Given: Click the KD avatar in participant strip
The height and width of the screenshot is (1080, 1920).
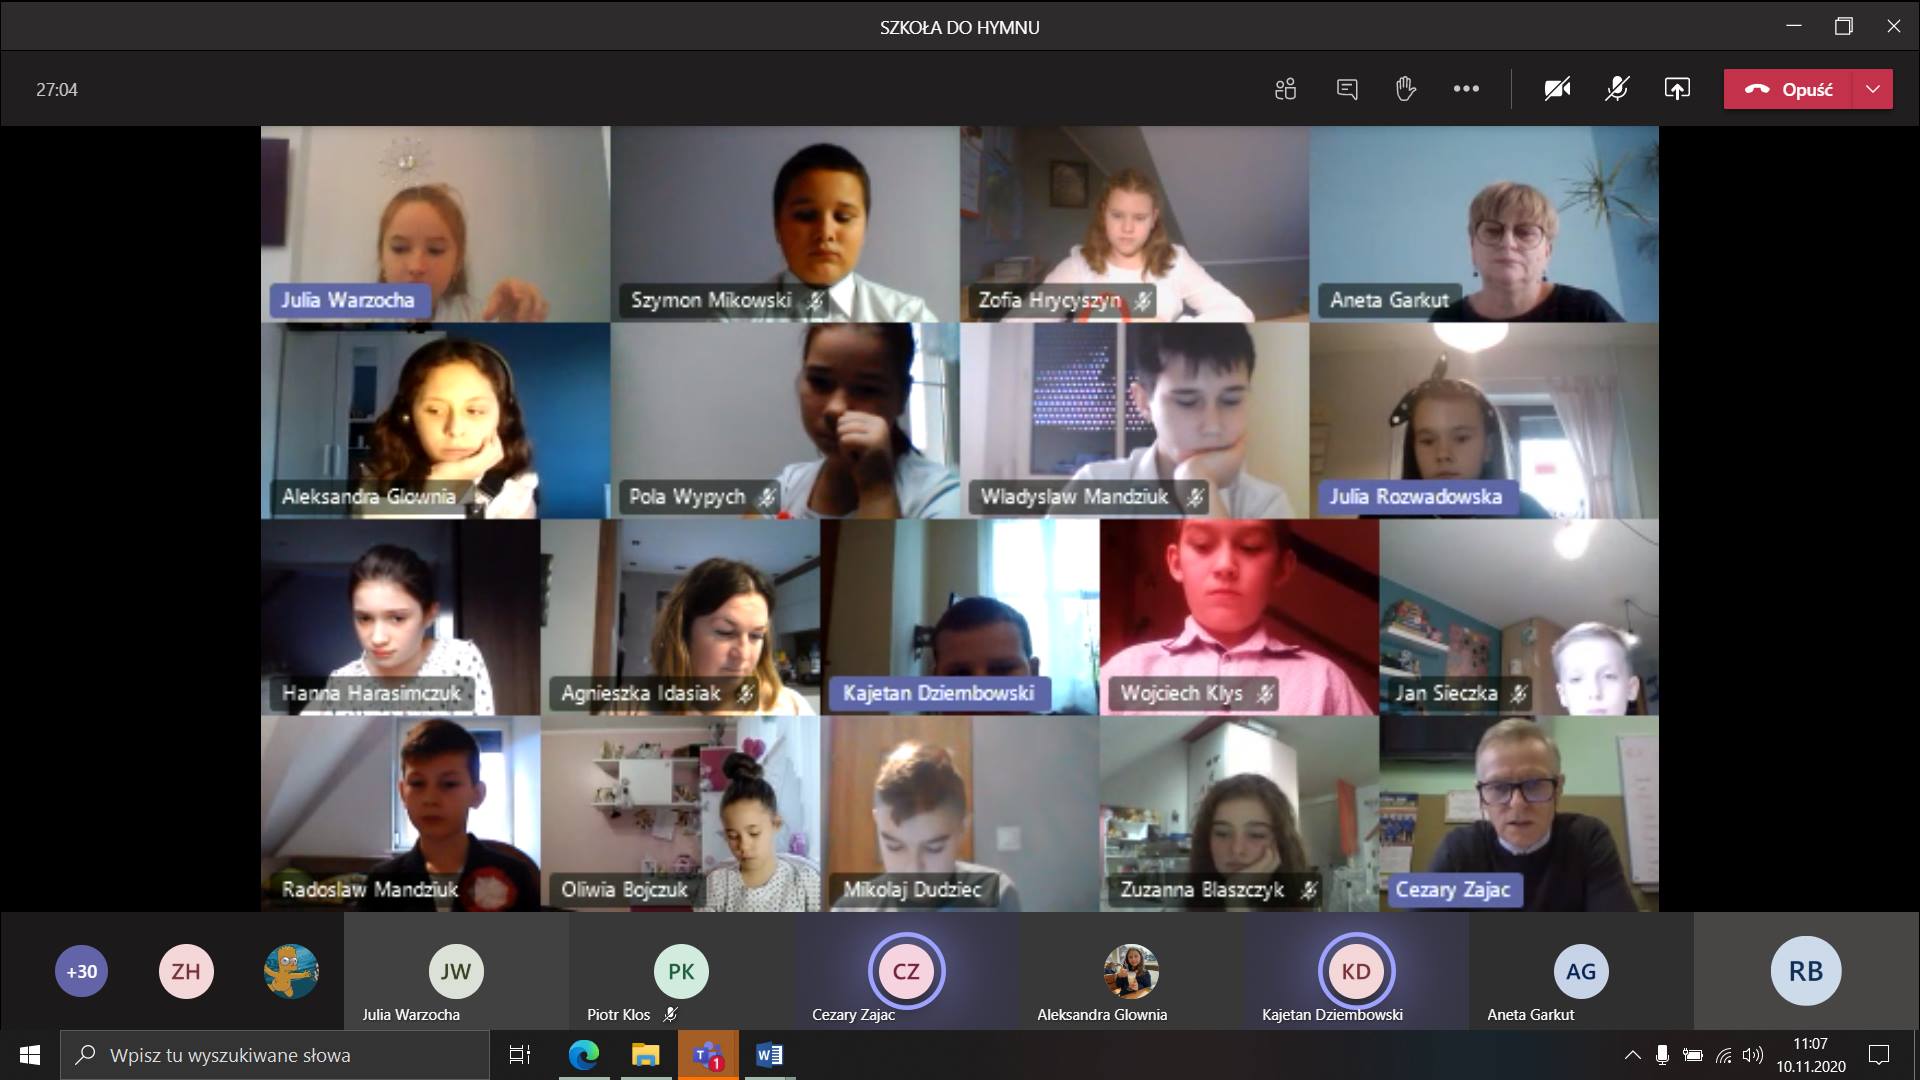Looking at the screenshot, I should [x=1356, y=971].
